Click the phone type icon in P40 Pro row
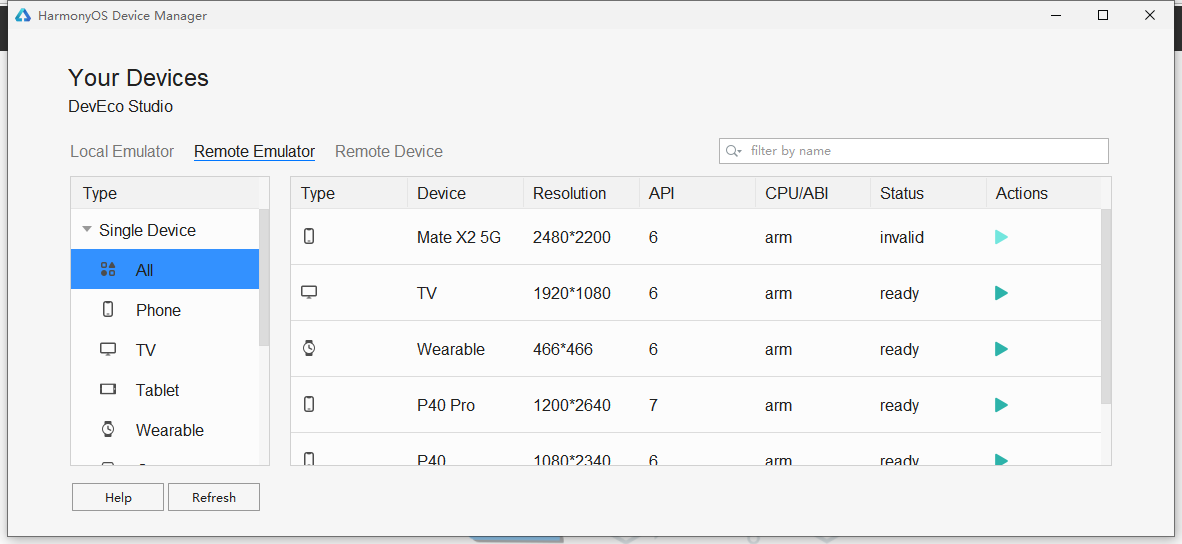Image resolution: width=1182 pixels, height=544 pixels. [309, 405]
